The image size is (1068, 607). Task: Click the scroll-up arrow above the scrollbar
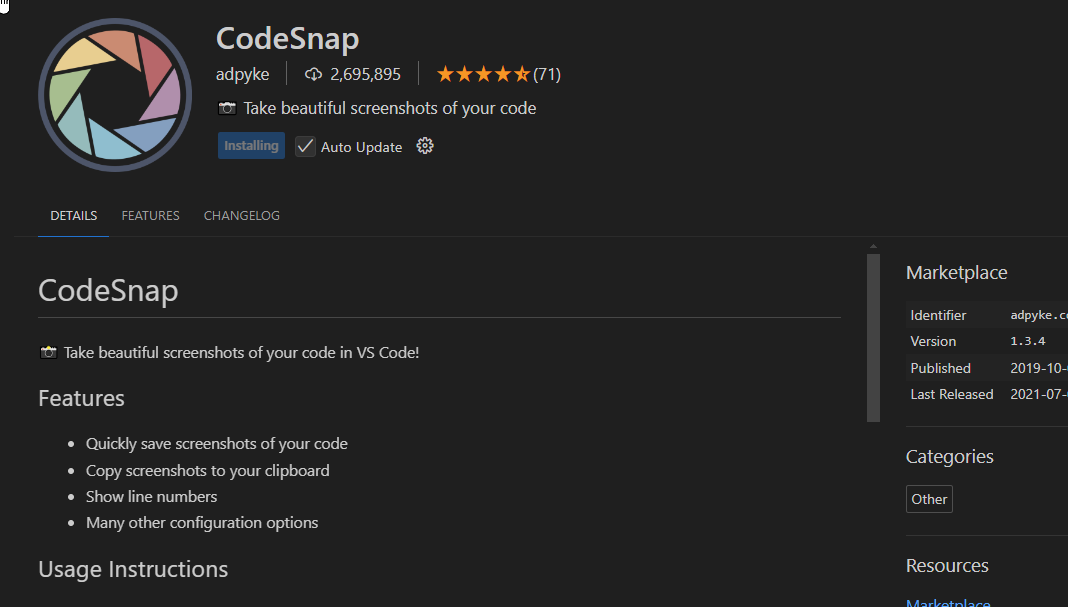pyautogui.click(x=873, y=247)
